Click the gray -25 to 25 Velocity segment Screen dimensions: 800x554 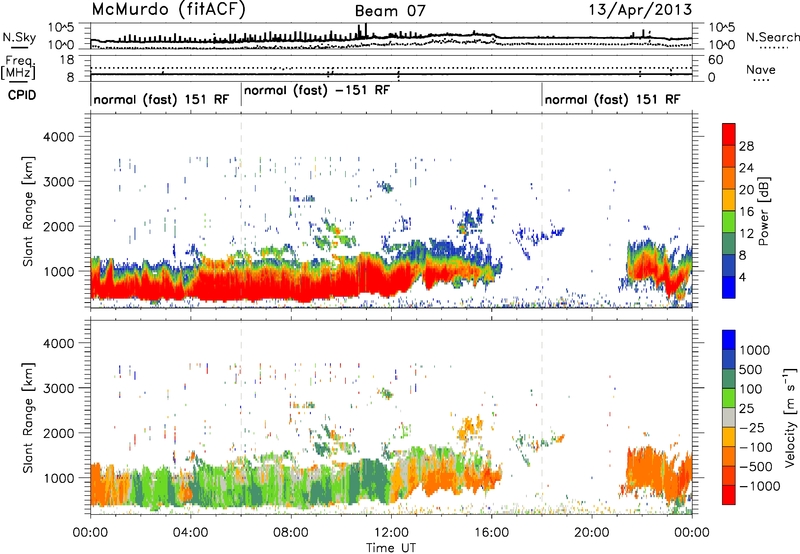pyautogui.click(x=729, y=417)
